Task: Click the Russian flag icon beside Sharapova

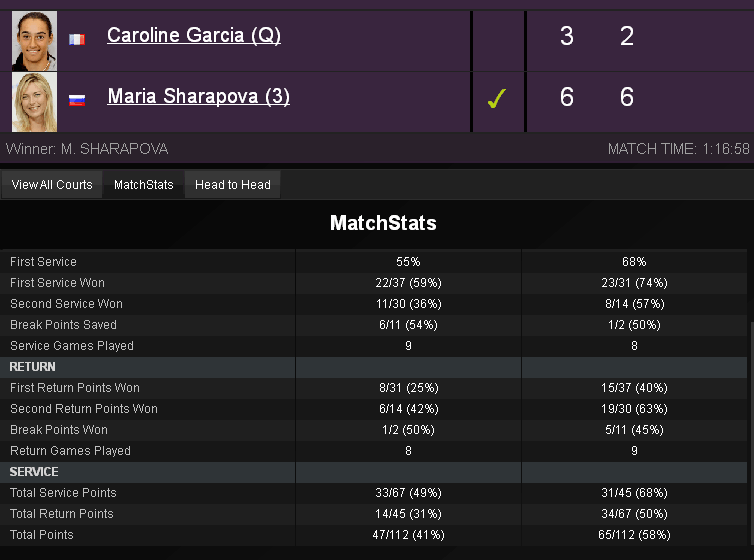Action: pos(77,99)
